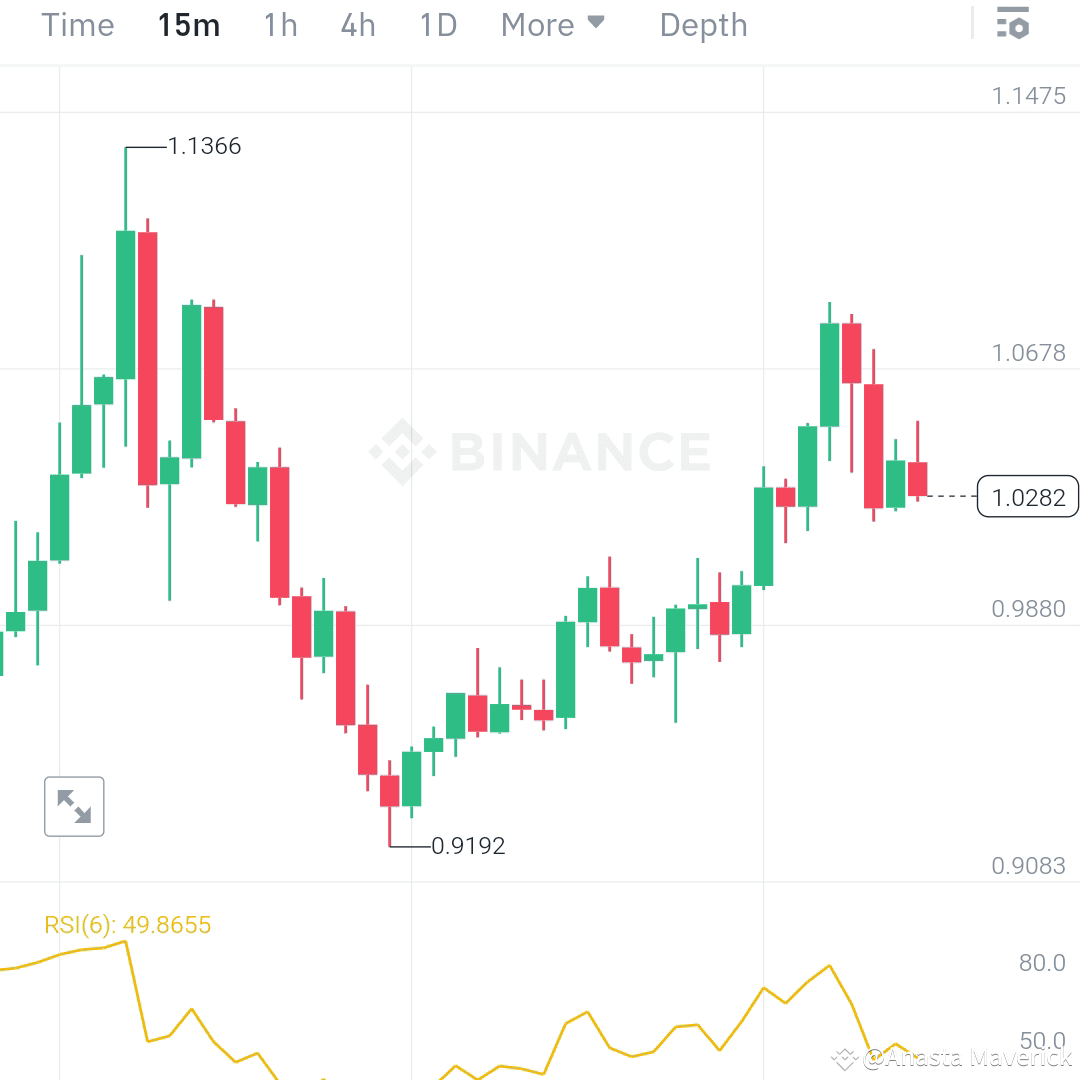
Task: Open the More timeframes dropdown
Action: [x=553, y=25]
